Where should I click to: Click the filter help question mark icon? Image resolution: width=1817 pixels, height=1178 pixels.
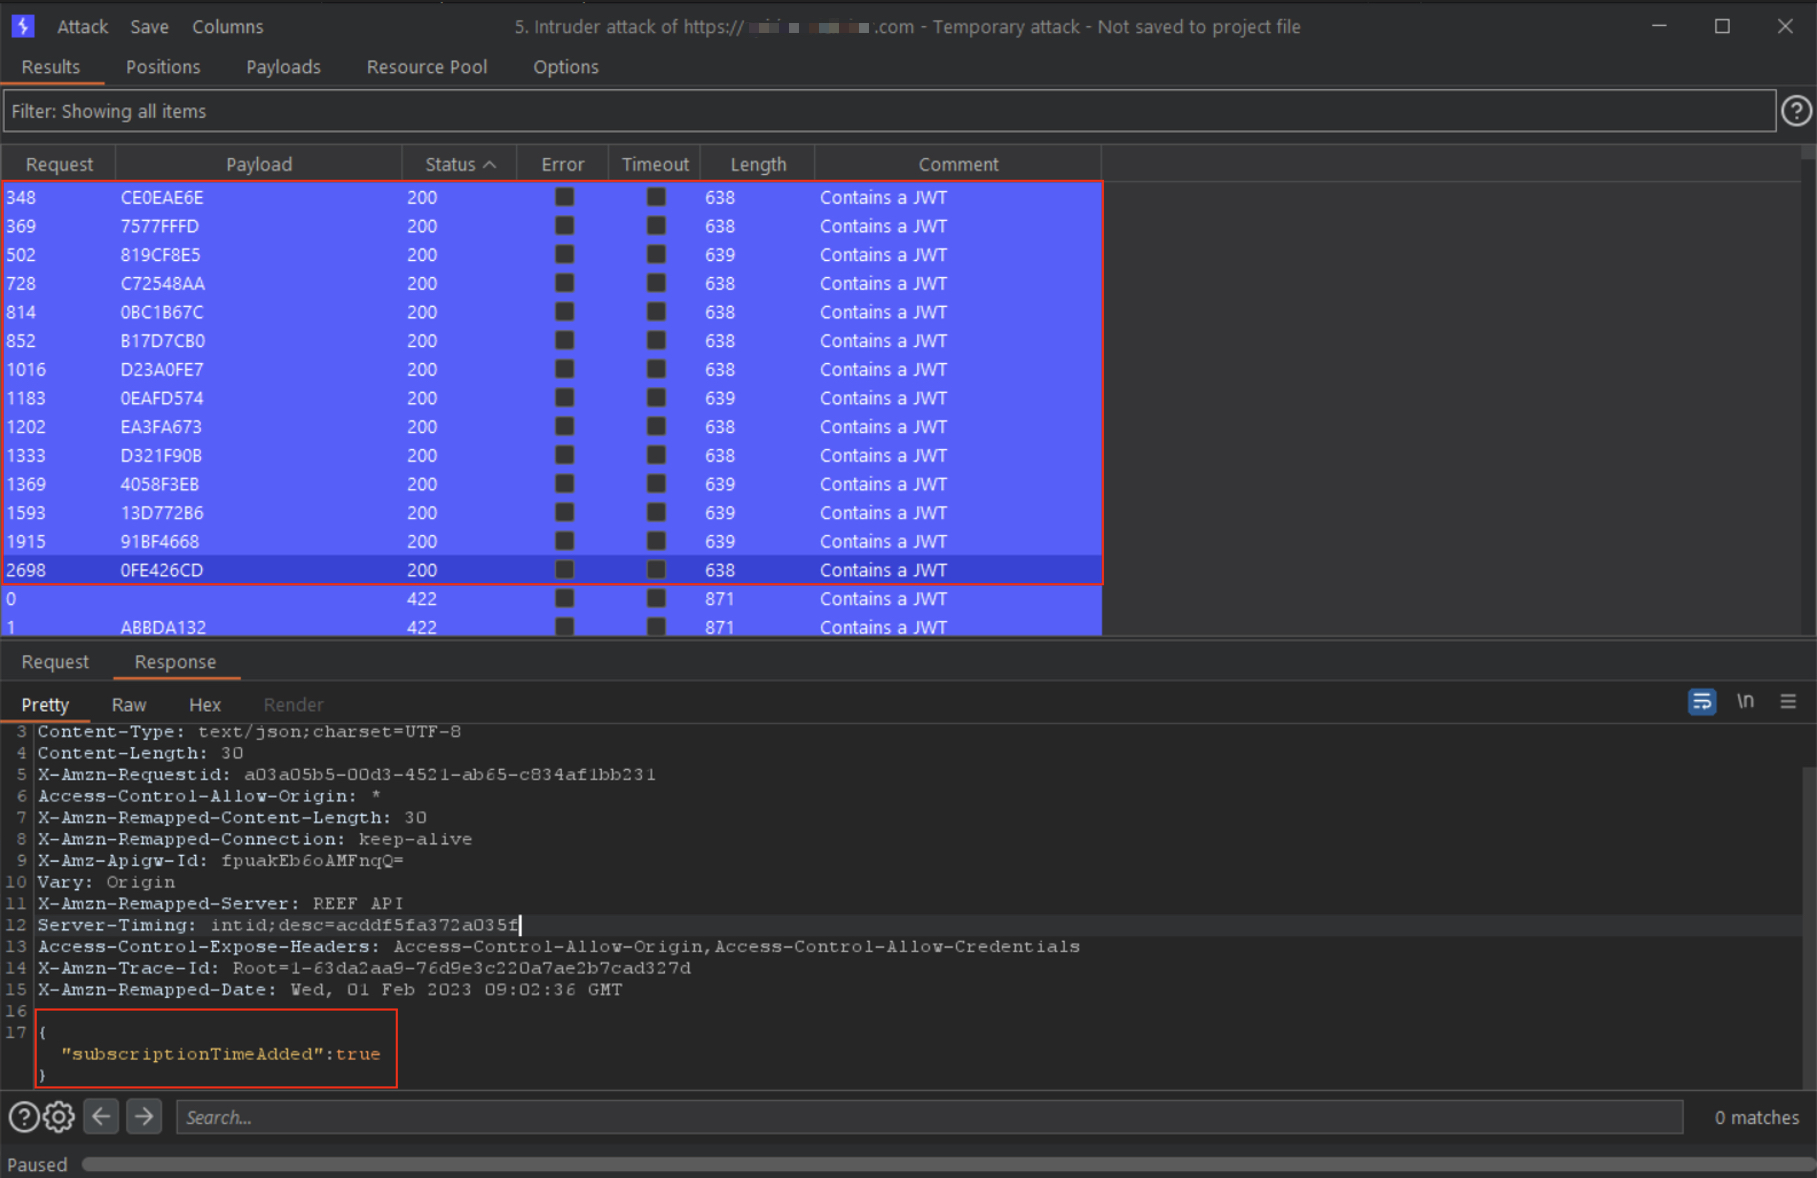click(1796, 111)
